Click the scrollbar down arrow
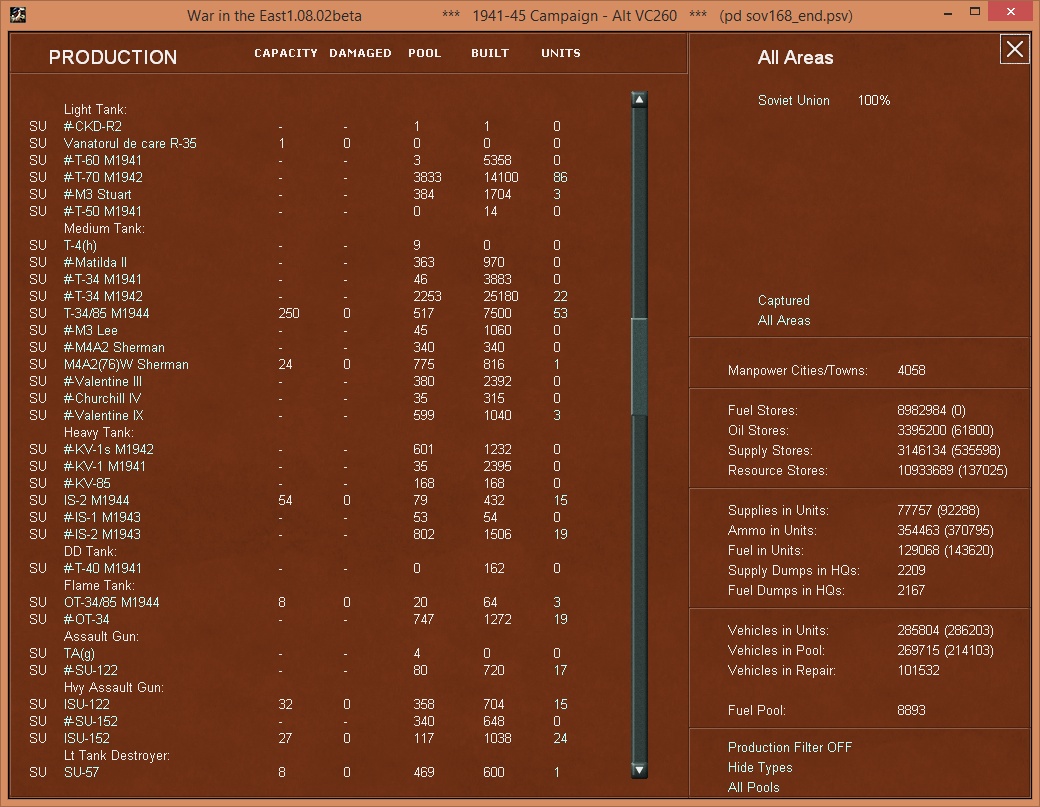This screenshot has width=1040, height=807. pos(638,771)
